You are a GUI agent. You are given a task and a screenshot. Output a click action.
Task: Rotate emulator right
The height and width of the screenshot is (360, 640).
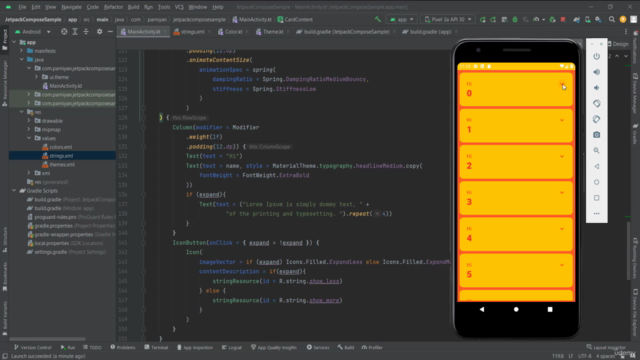[596, 119]
